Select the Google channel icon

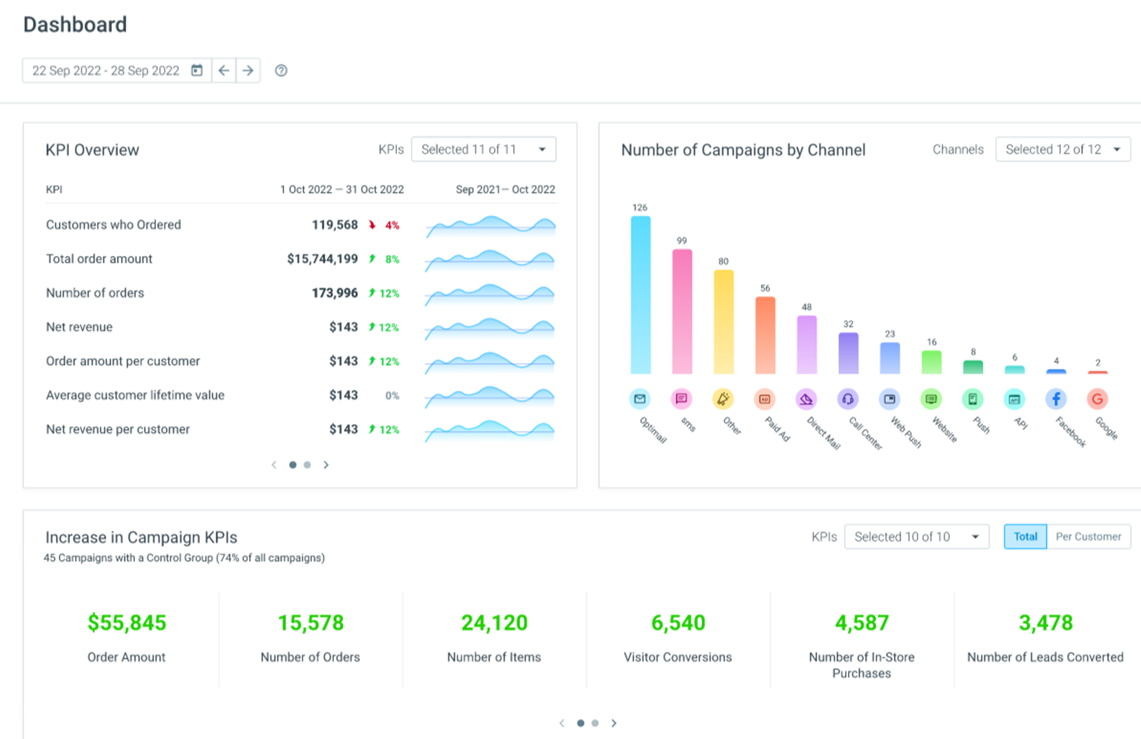[x=1097, y=399]
